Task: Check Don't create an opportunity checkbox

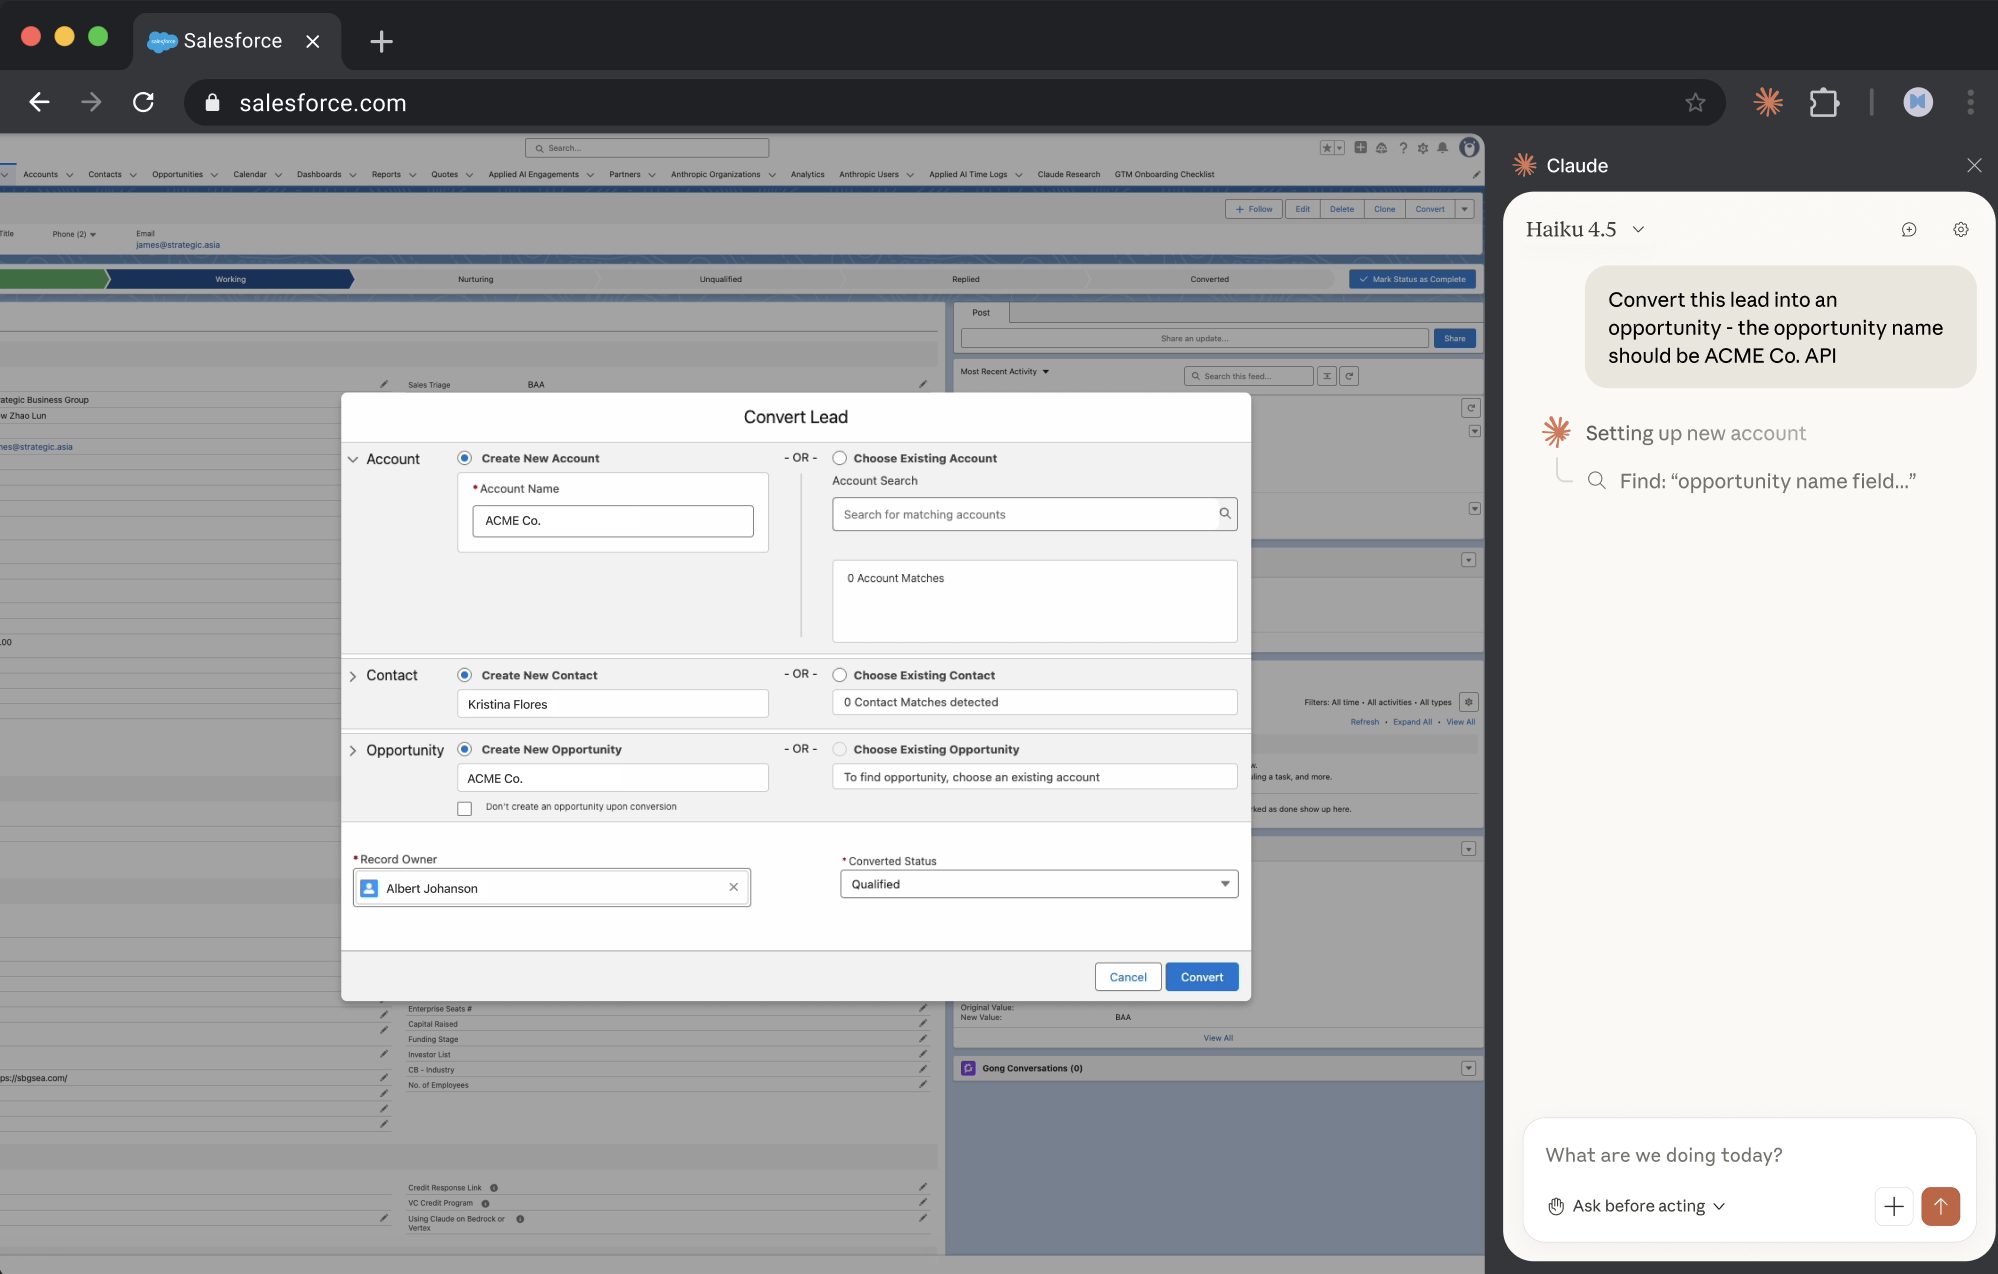Action: (x=465, y=808)
